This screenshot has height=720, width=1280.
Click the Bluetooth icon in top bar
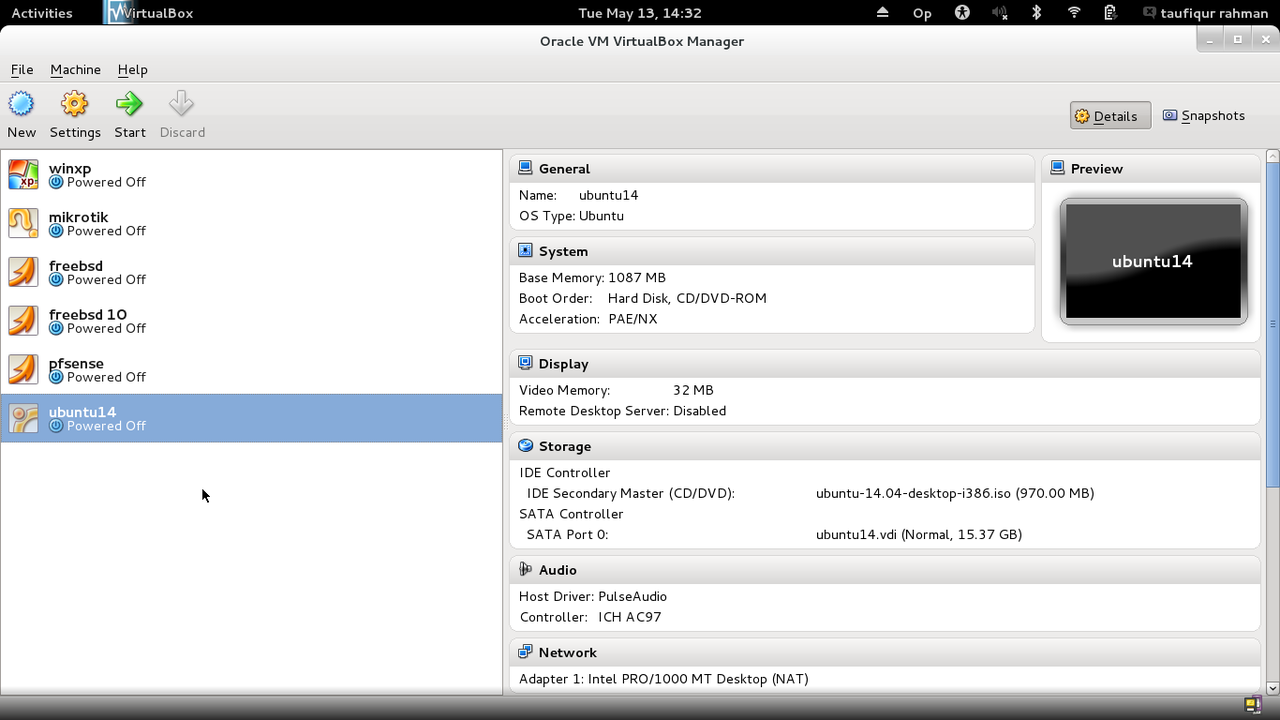1037,13
